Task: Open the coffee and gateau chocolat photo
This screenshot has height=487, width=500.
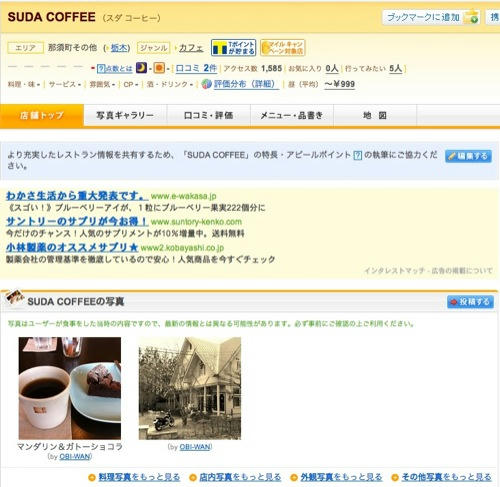Action: 70,388
